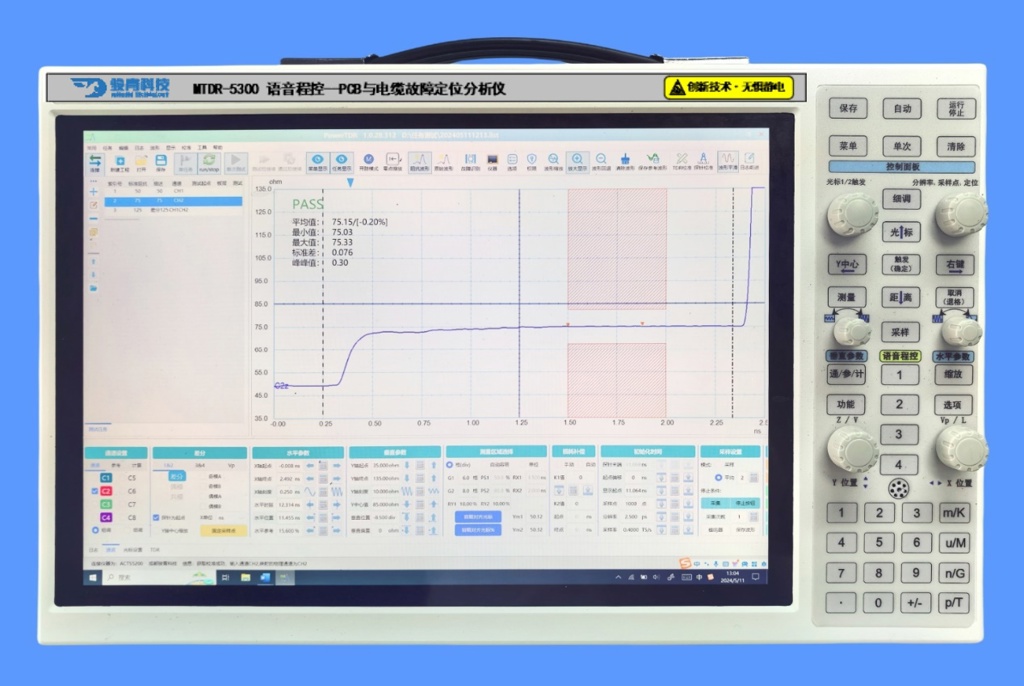
Task: Click the upper blue button under G2 row
Action: [x=478, y=517]
